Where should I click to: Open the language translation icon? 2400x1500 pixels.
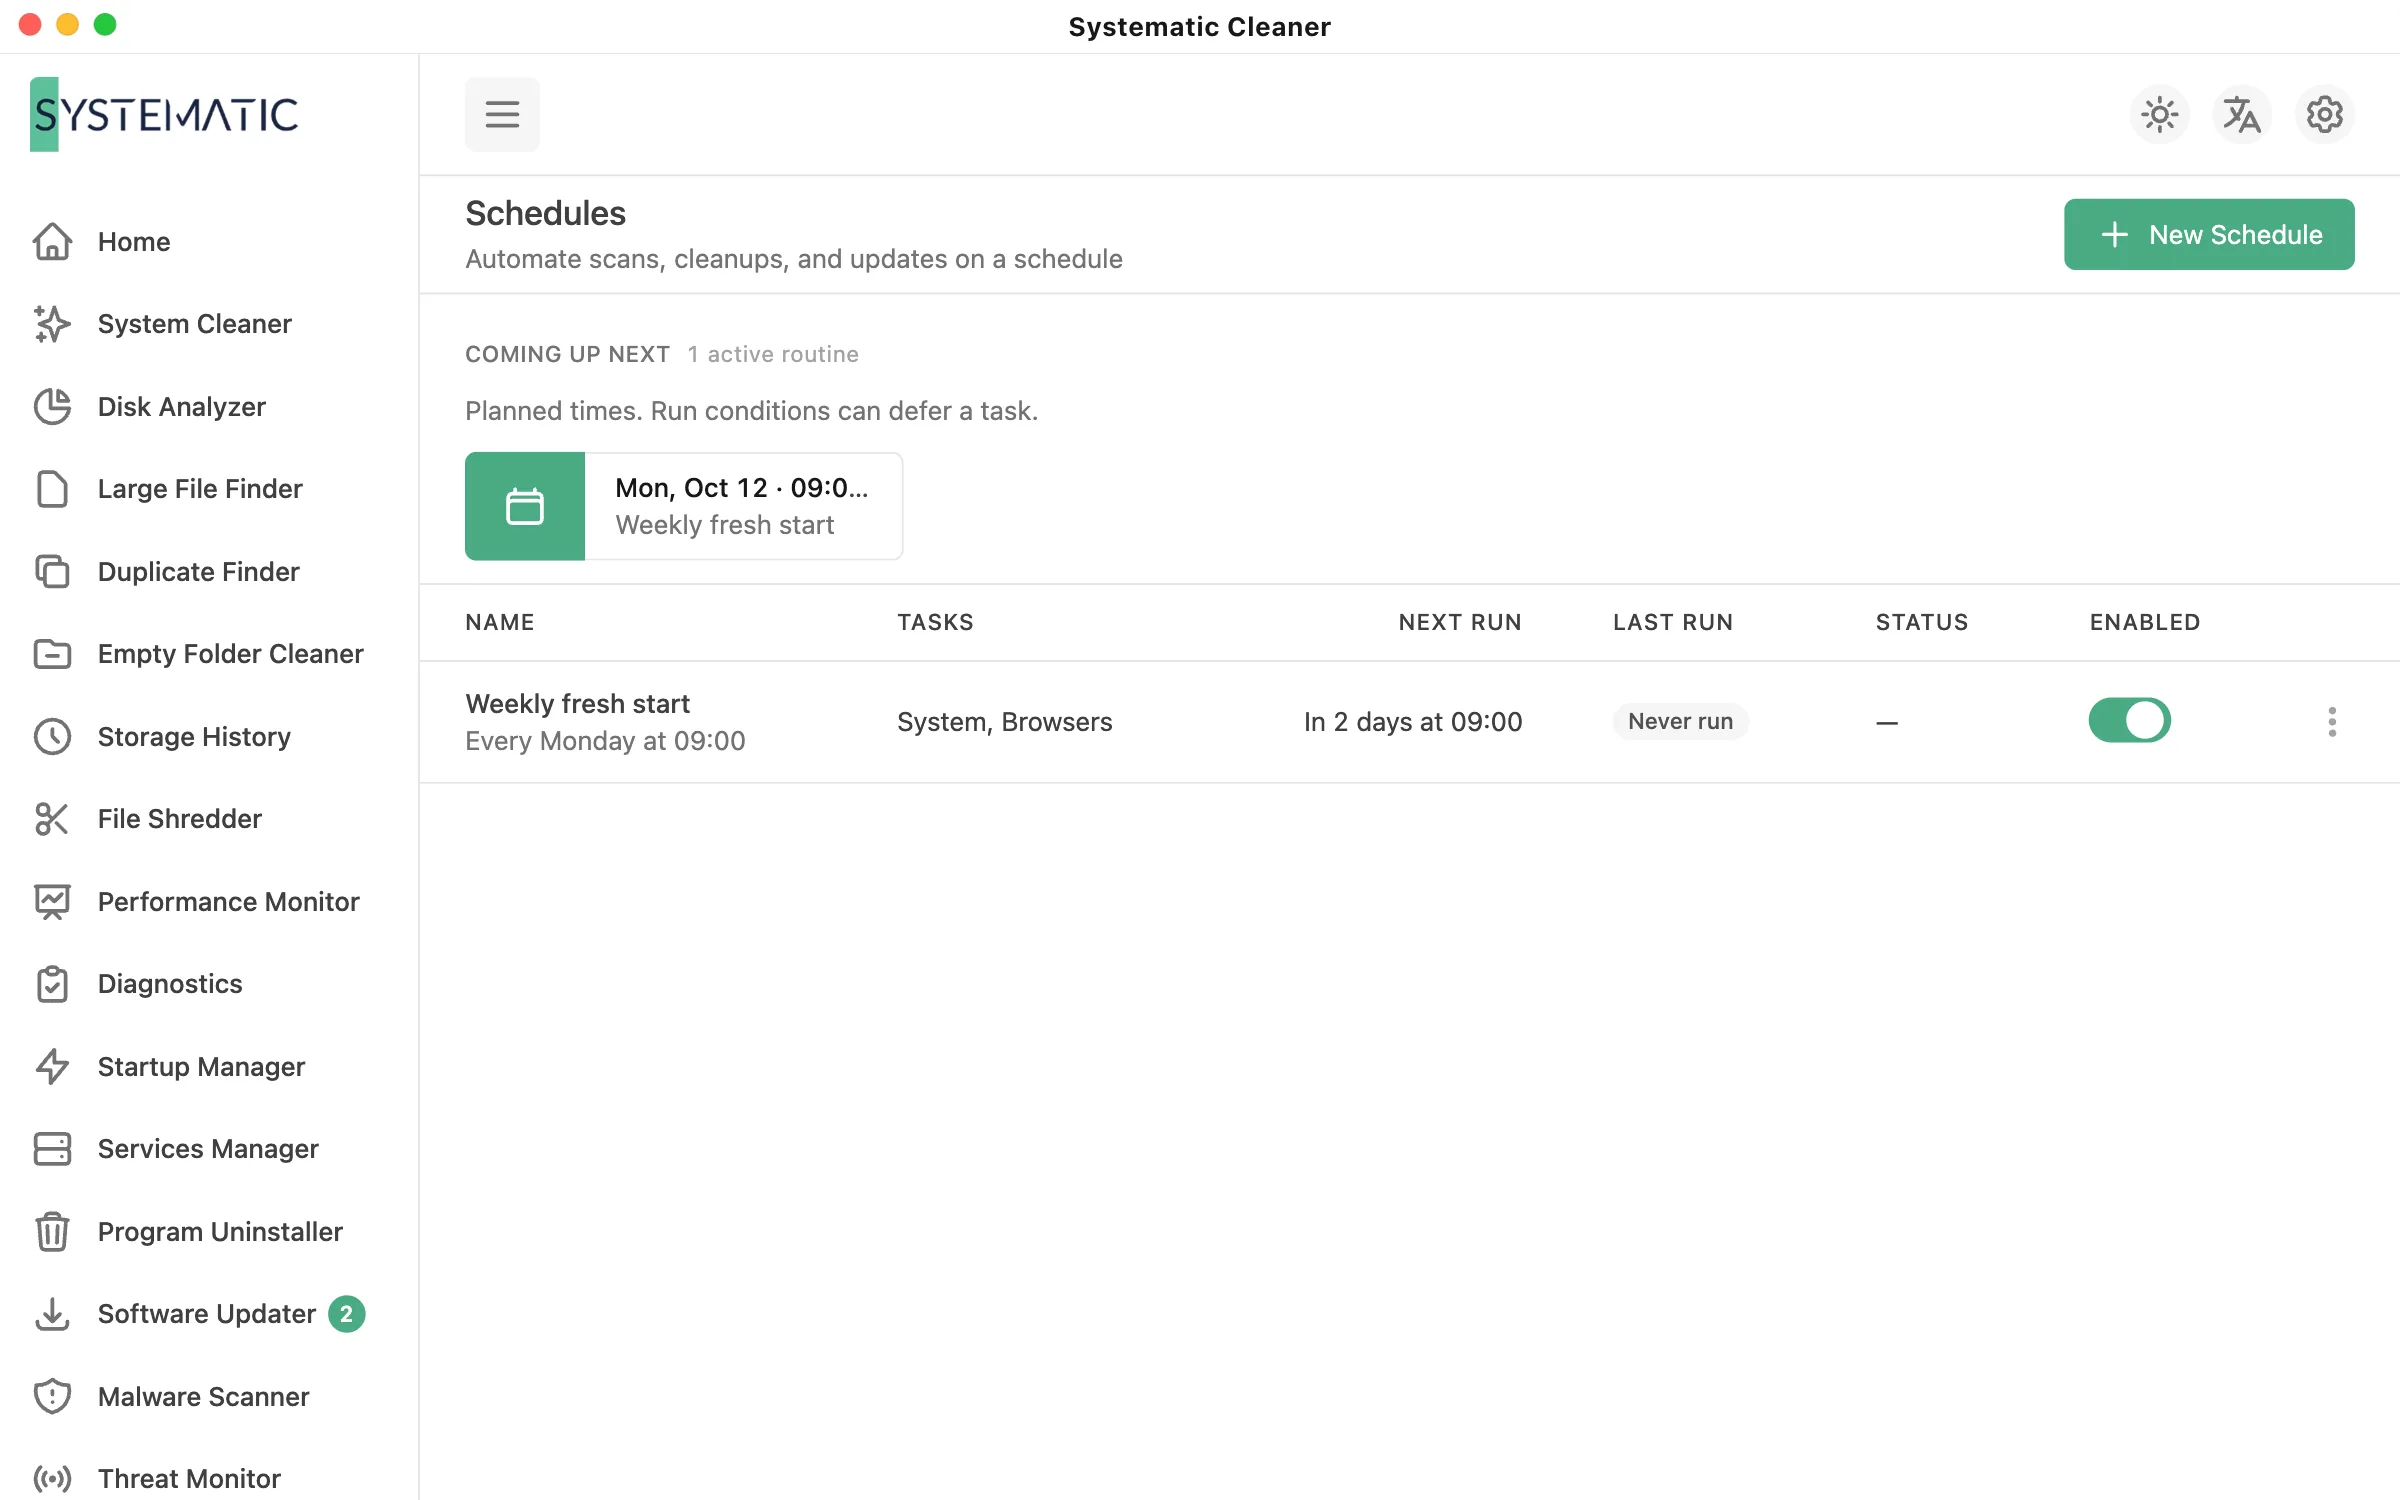point(2242,115)
